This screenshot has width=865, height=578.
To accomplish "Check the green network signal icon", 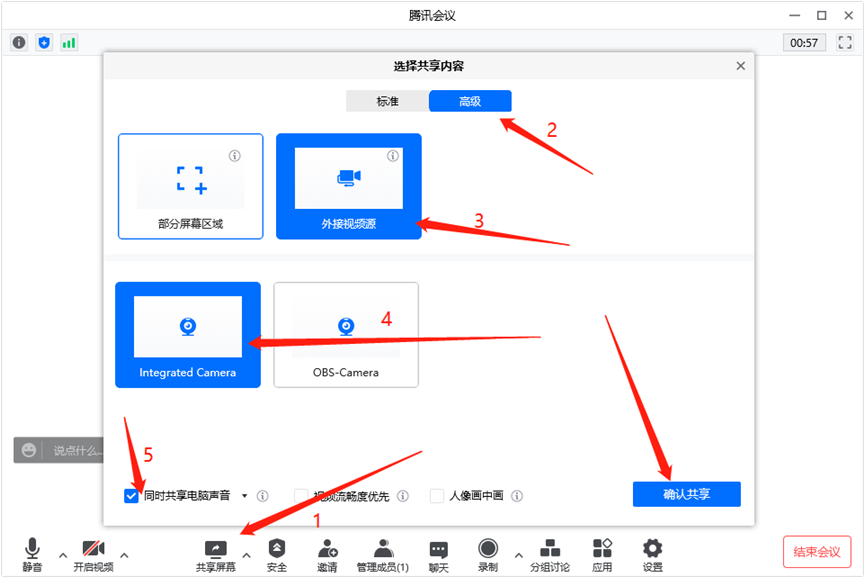I will (69, 42).
